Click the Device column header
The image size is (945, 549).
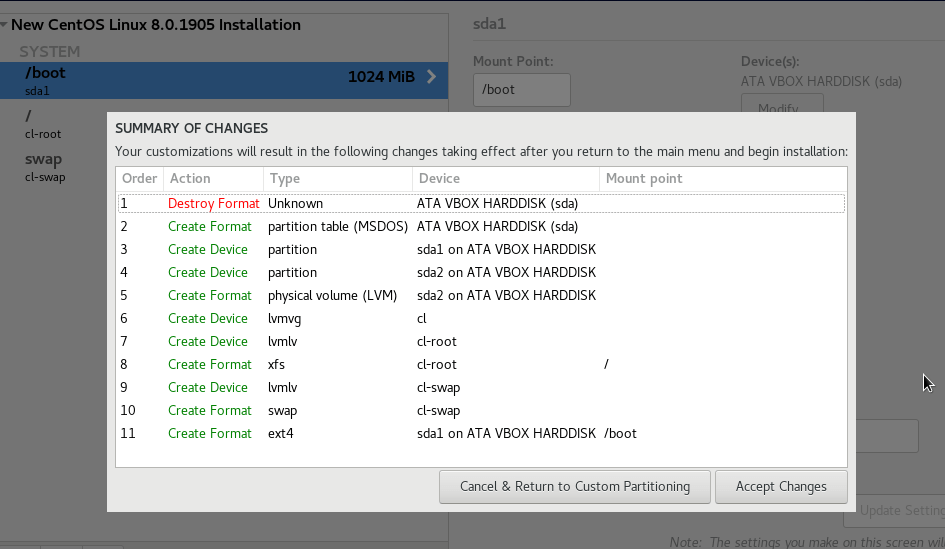click(506, 178)
